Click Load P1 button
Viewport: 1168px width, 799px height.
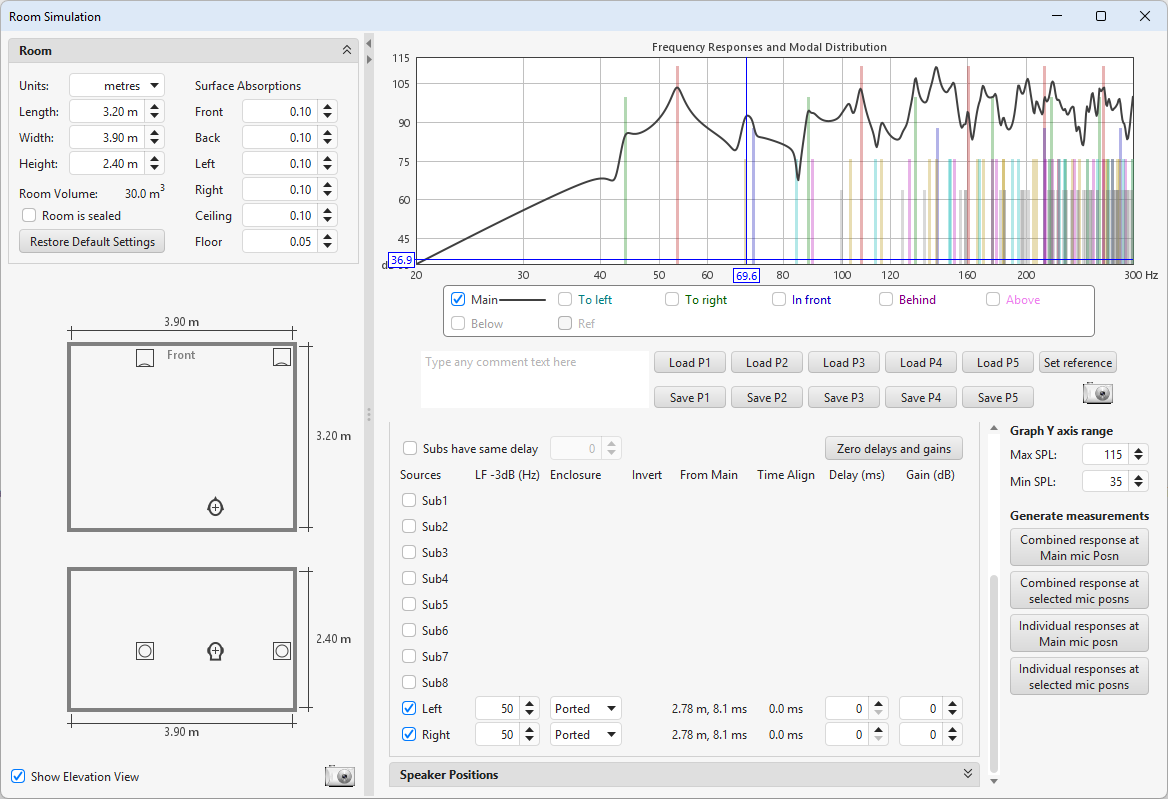[690, 363]
